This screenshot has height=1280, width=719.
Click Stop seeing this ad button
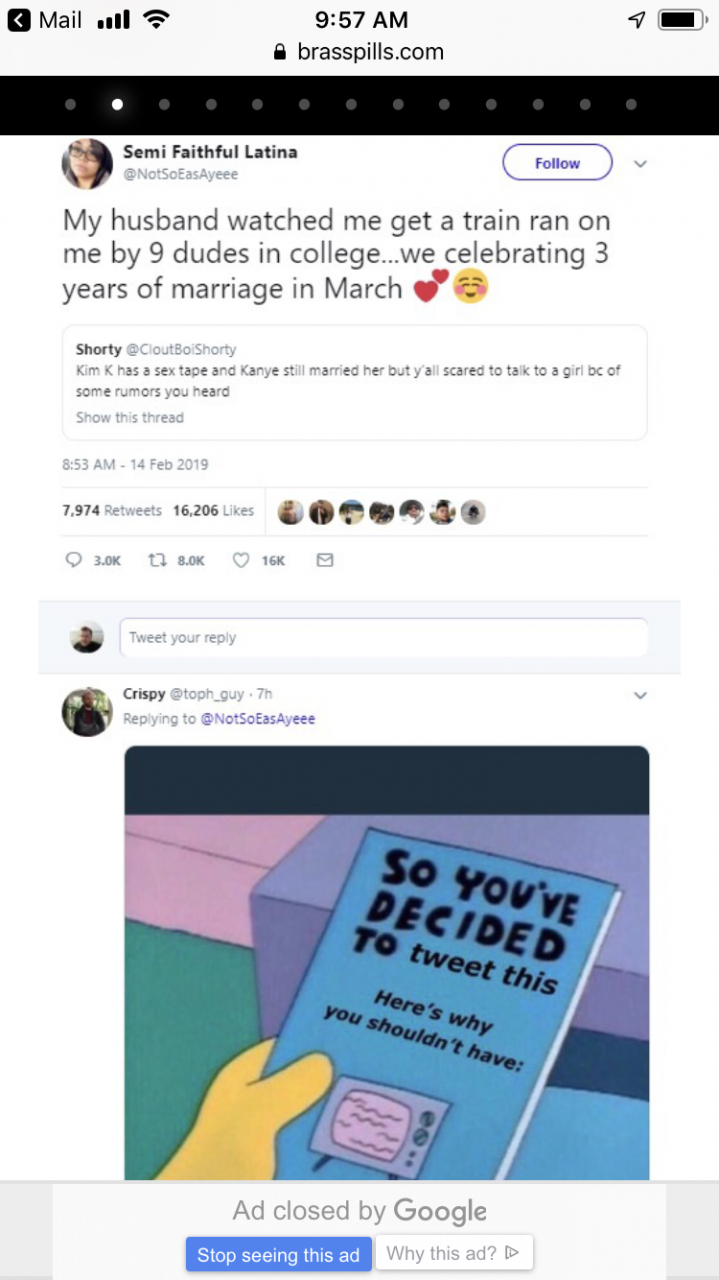[x=278, y=1254]
